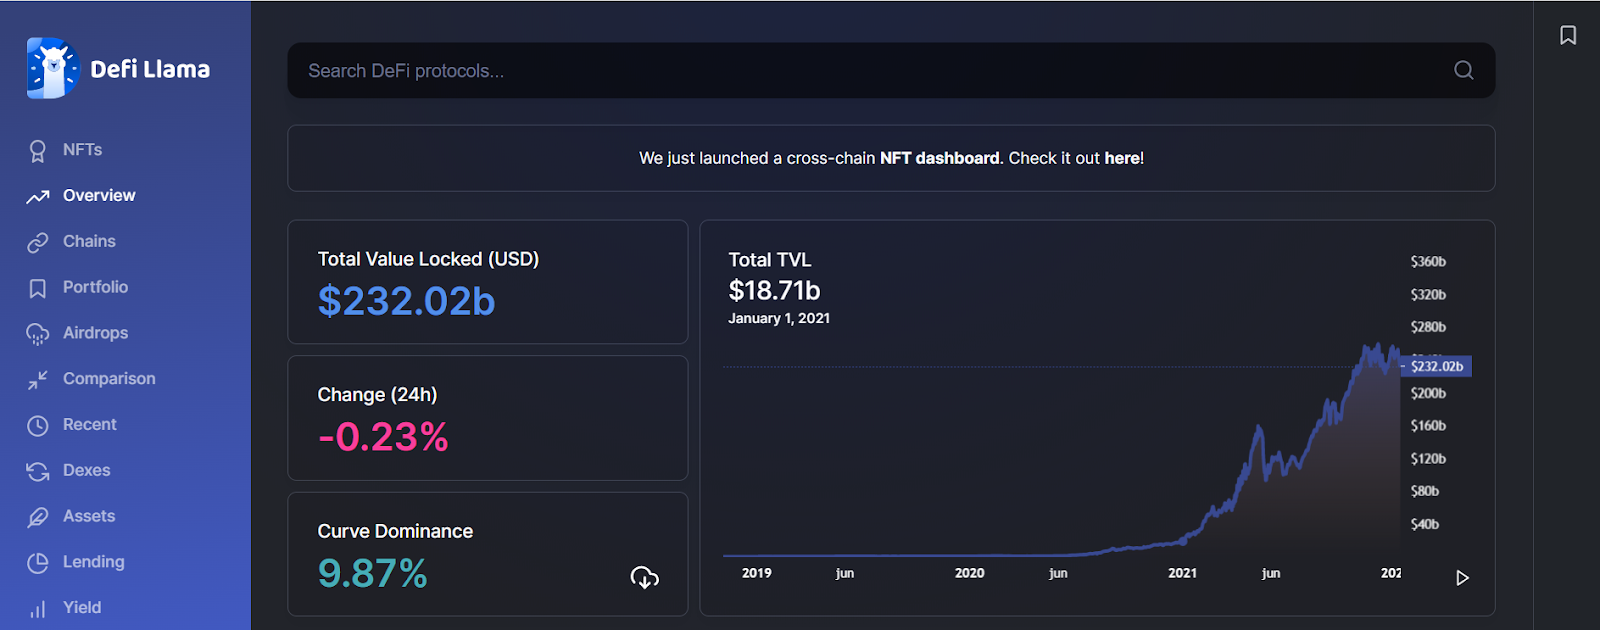This screenshot has width=1600, height=630.
Task: Open the NFT dashboard link
Action: (x=940, y=158)
